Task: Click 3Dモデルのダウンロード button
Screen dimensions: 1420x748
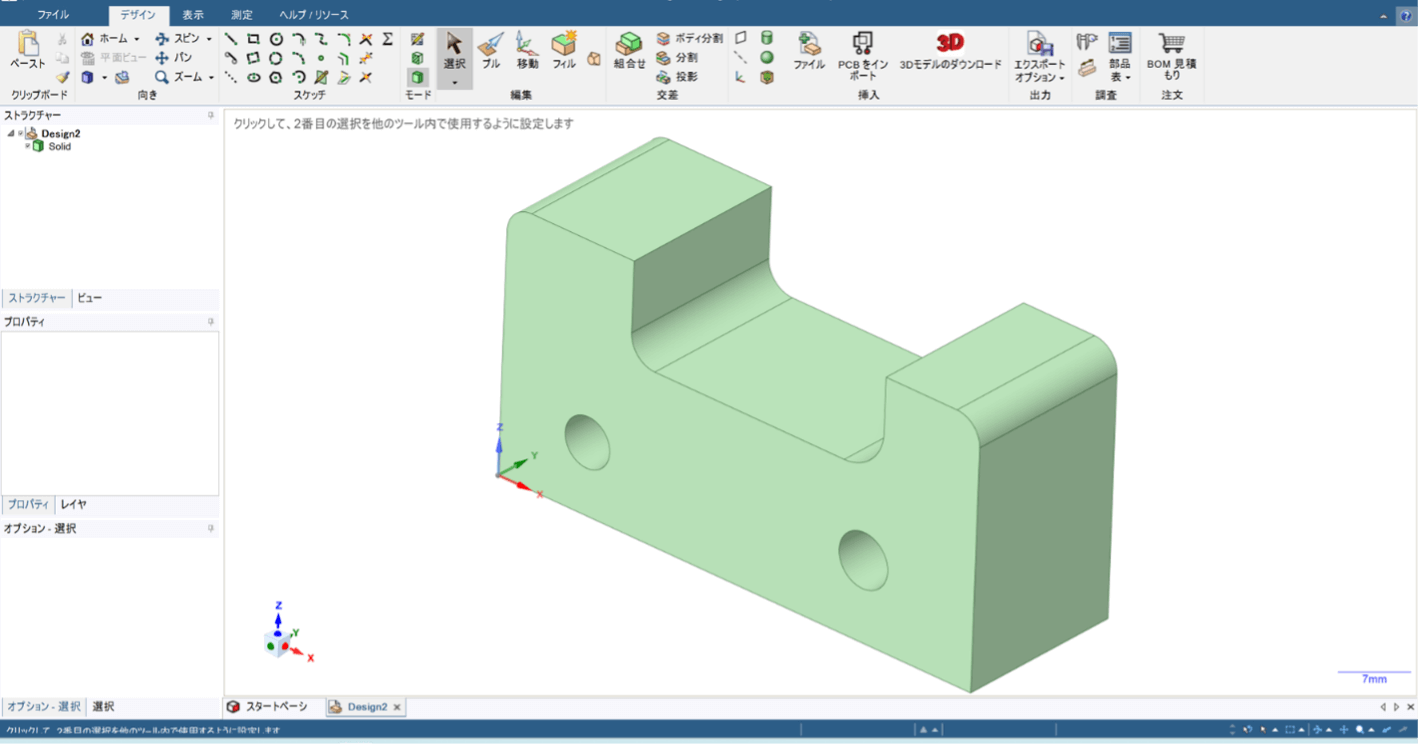Action: [950, 50]
